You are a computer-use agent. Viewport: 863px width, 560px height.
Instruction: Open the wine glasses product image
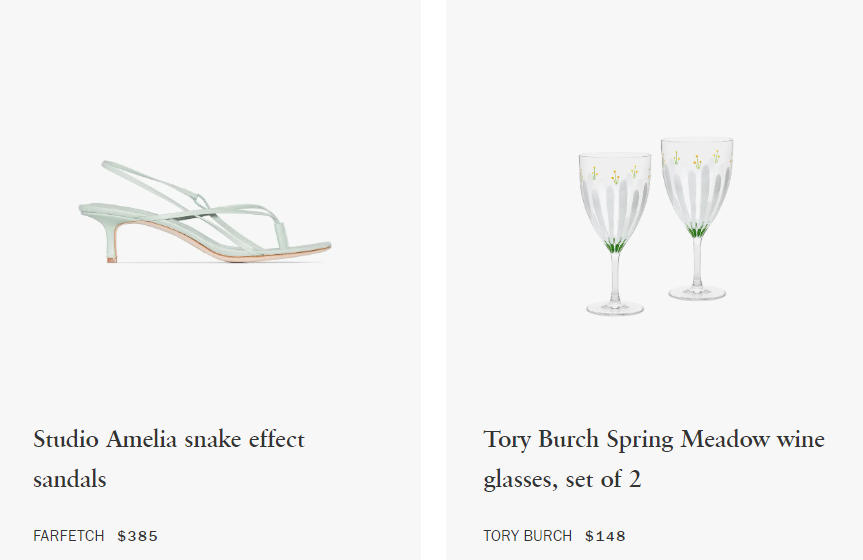point(656,226)
